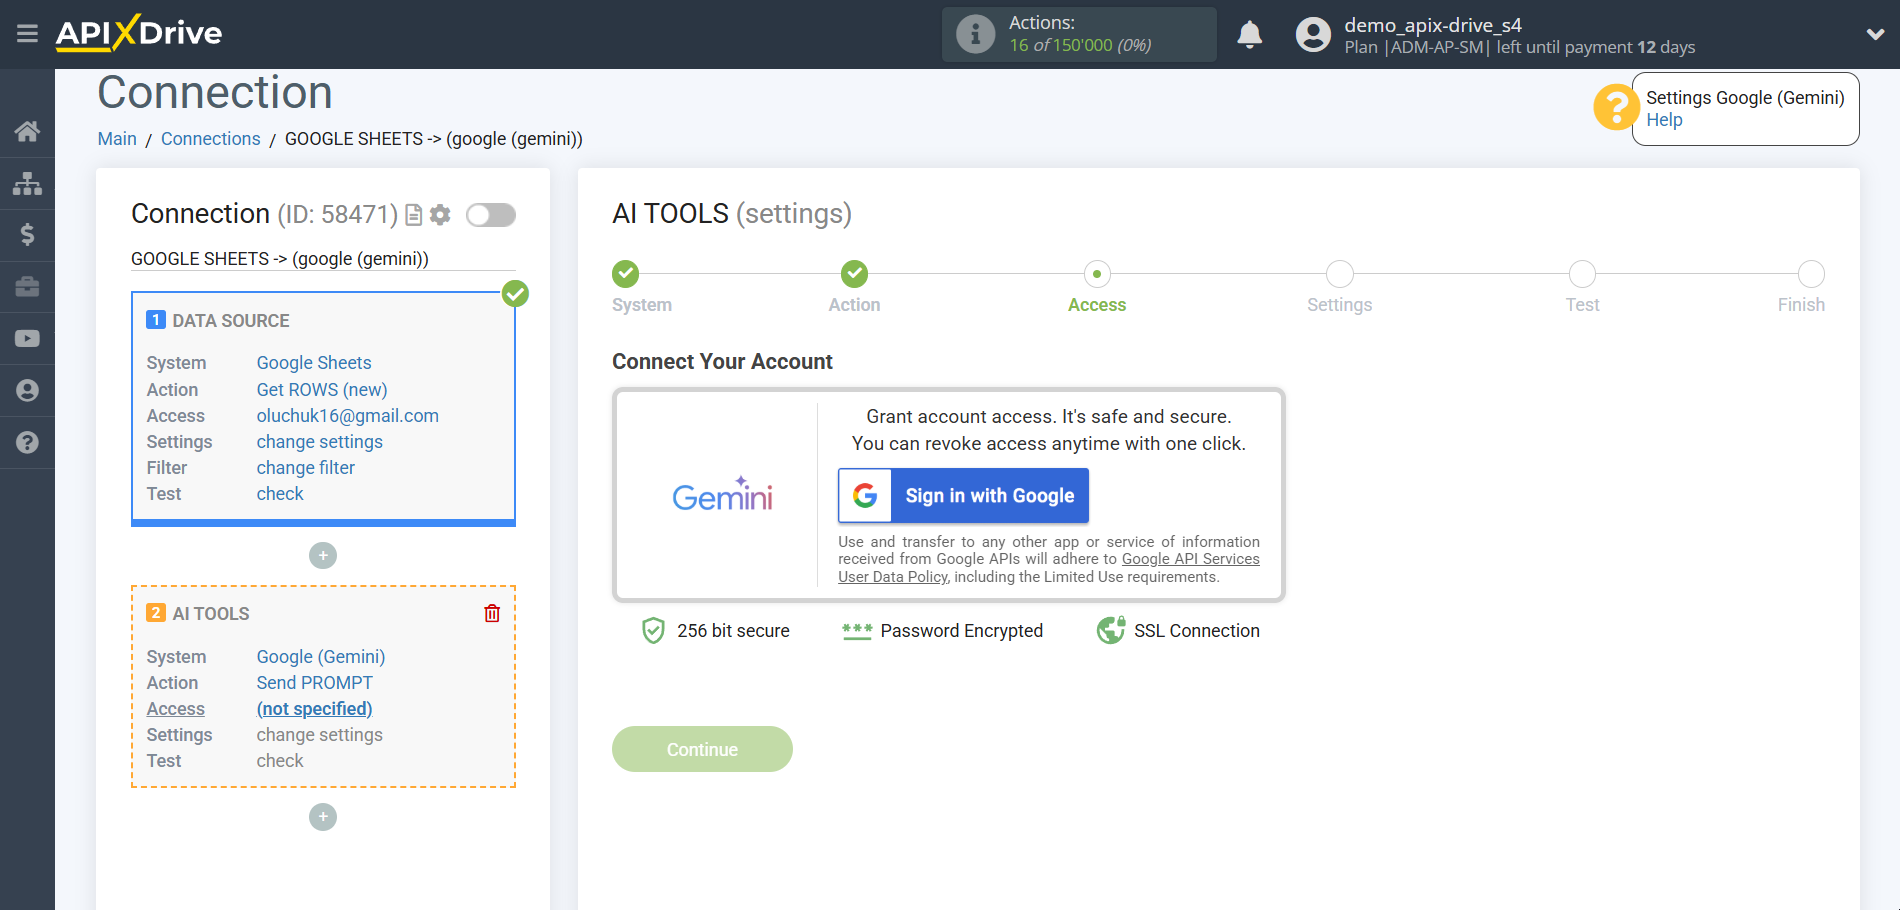Click Sign in with Google

coord(963,495)
